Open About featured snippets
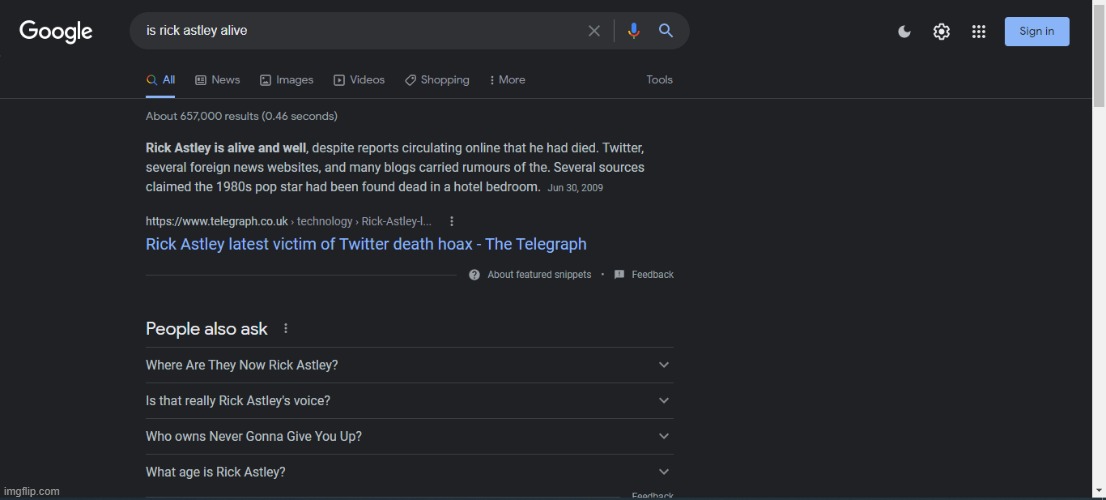Image resolution: width=1106 pixels, height=500 pixels. tap(539, 275)
